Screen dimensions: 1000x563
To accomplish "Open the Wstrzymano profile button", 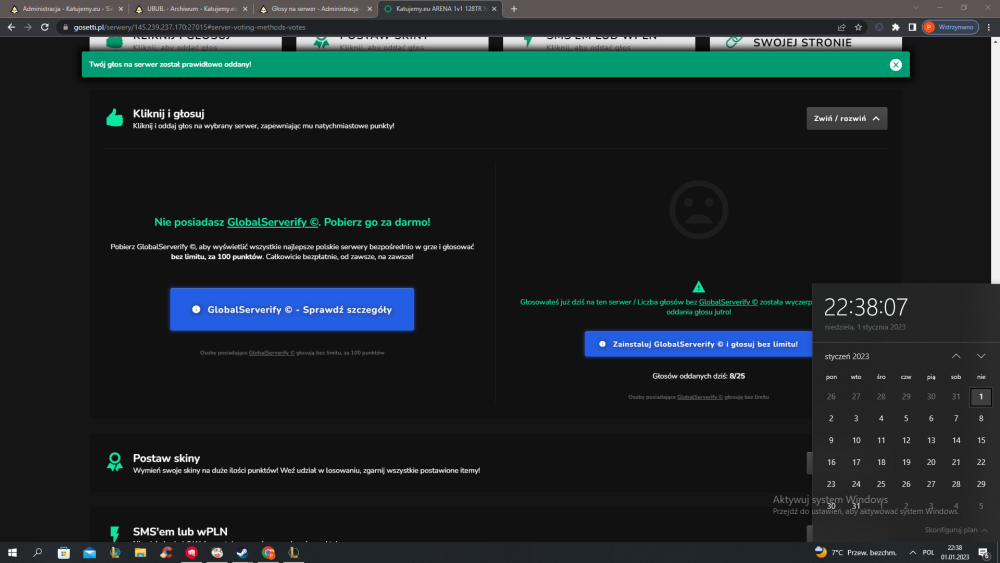I will click(950, 27).
